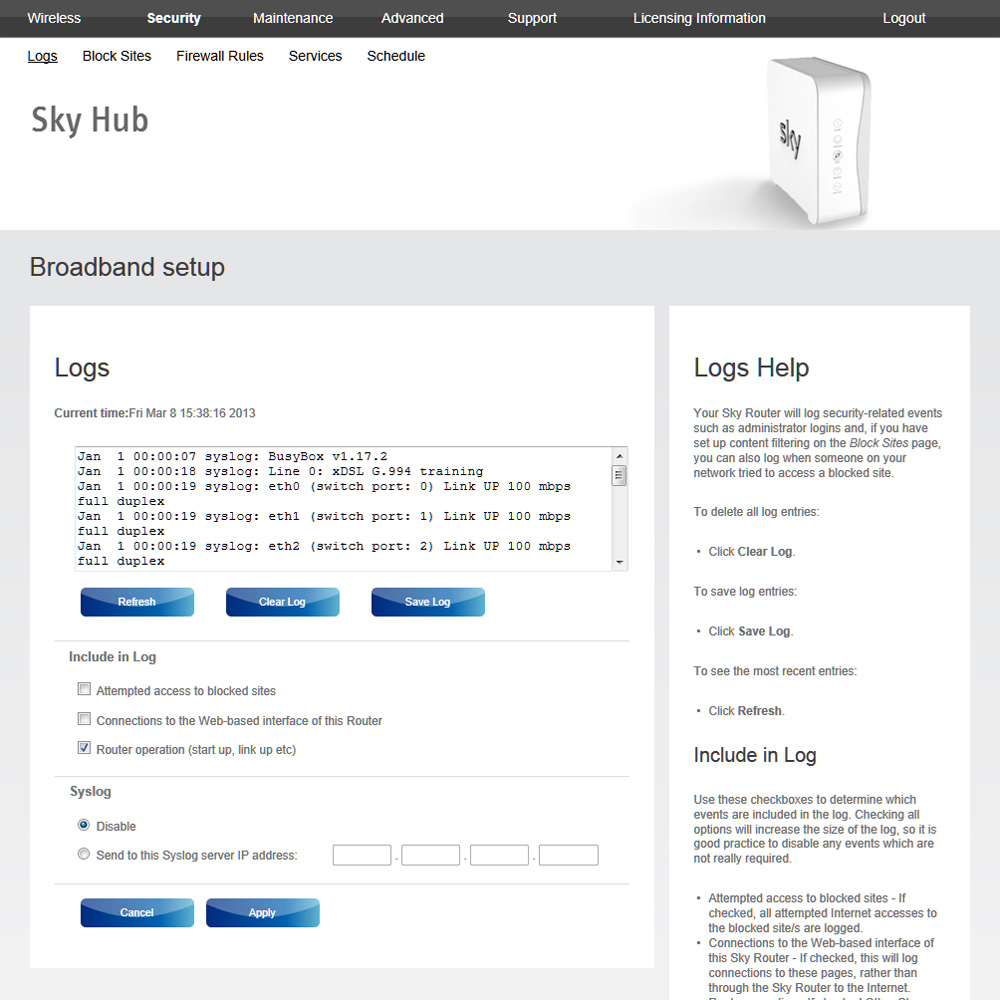Click the Clear Log button

pyautogui.click(x=282, y=602)
